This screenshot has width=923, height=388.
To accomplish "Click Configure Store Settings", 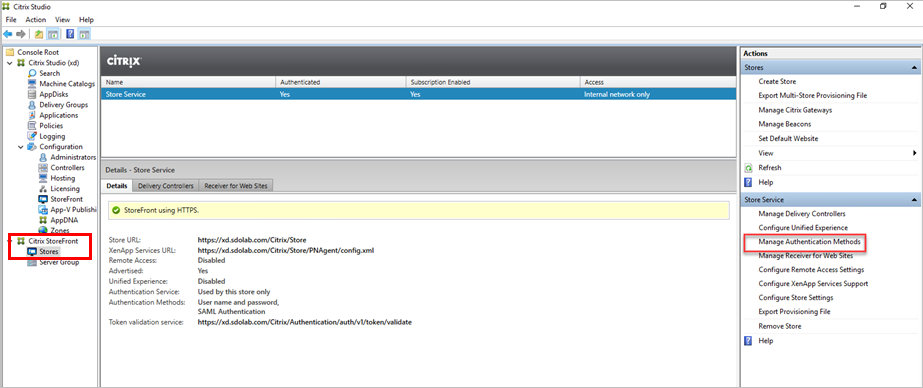I will coord(796,298).
